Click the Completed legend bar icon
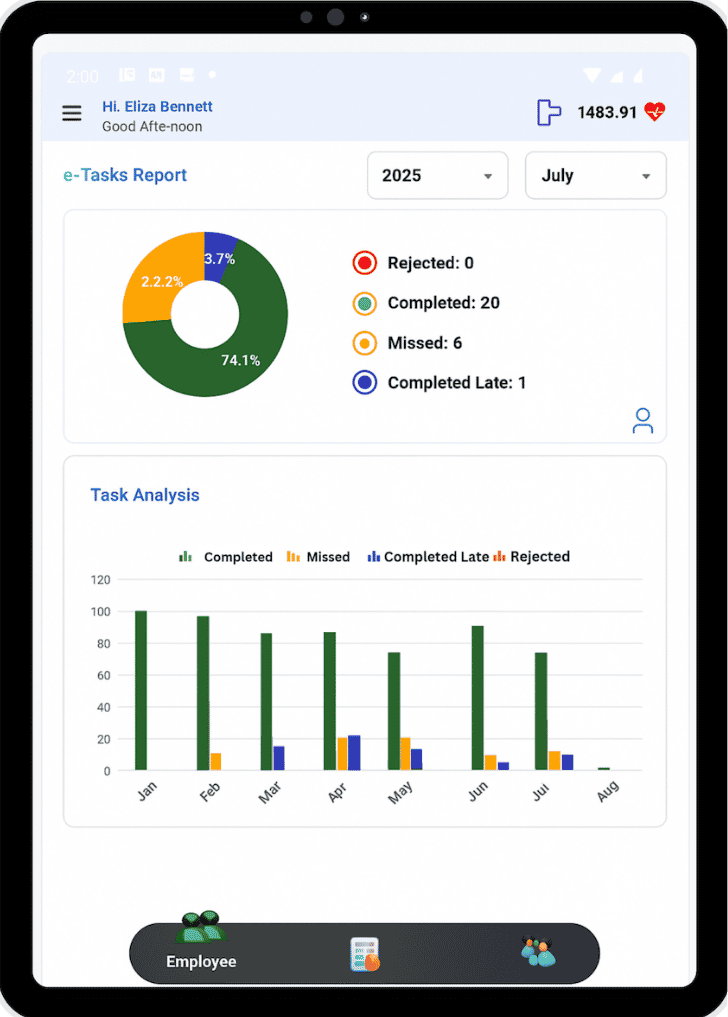The height and width of the screenshot is (1017, 728). [186, 556]
